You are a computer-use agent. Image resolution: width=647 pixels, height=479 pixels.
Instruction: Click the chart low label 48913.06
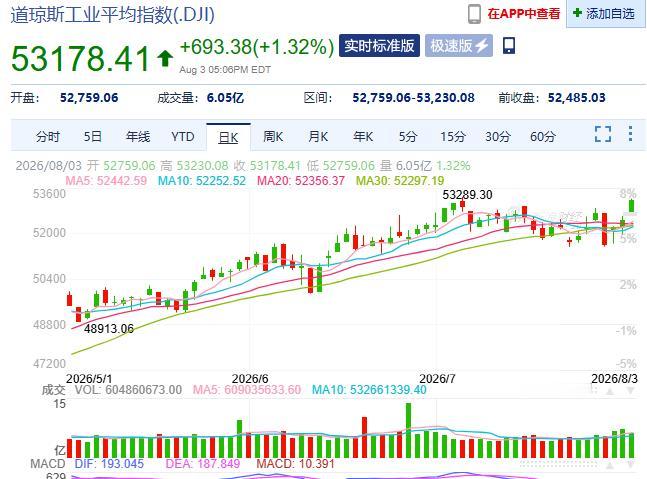point(109,329)
